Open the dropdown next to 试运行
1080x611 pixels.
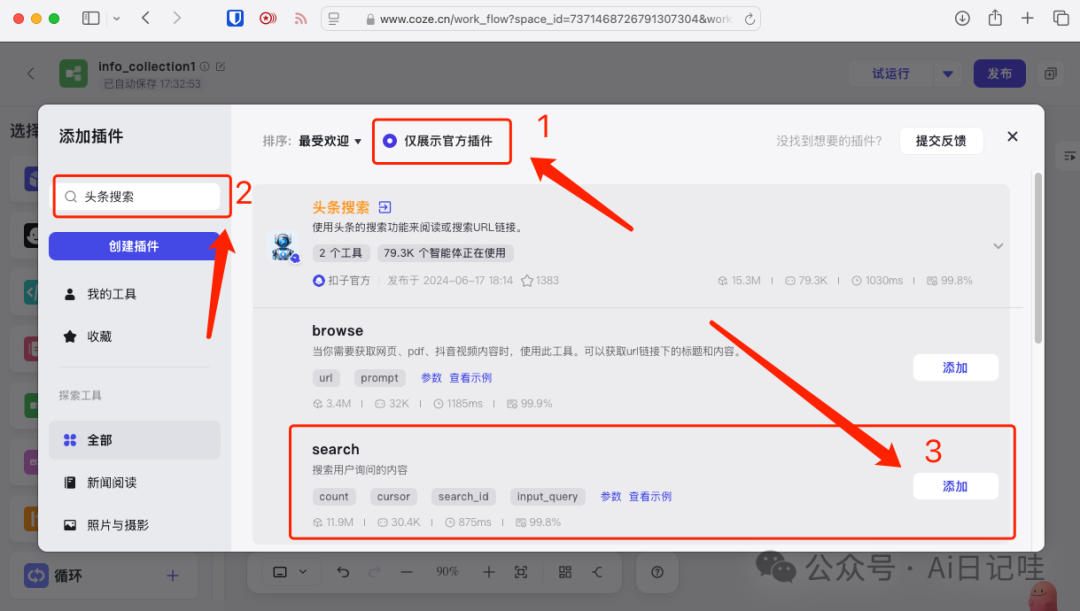pos(948,74)
